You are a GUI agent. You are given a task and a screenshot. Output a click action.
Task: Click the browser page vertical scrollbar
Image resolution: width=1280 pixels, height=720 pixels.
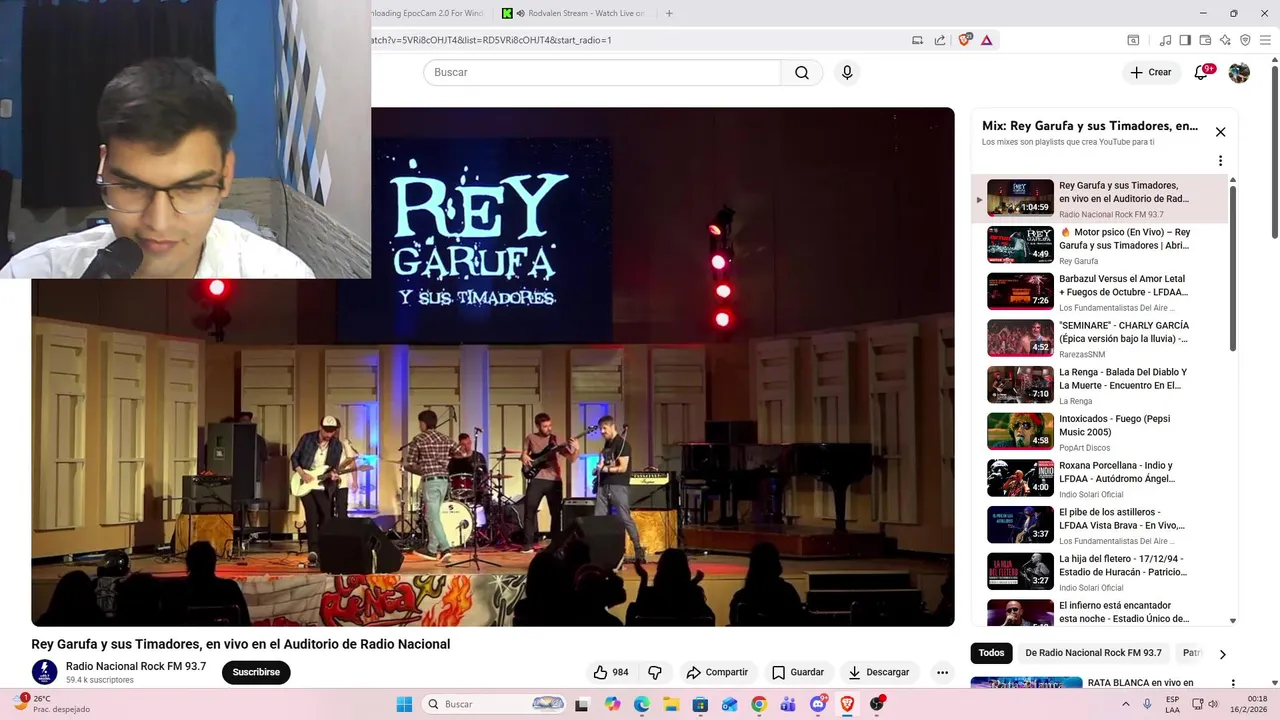[1274, 150]
